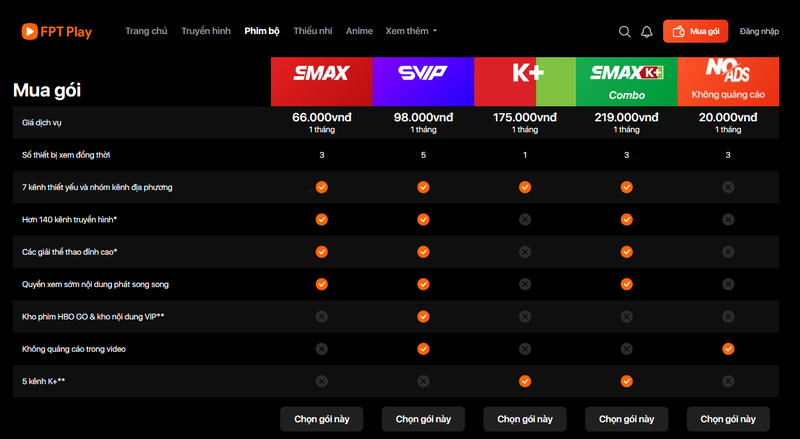Click the Mua gói orange button
Screen dimensions: 800x439
(695, 31)
